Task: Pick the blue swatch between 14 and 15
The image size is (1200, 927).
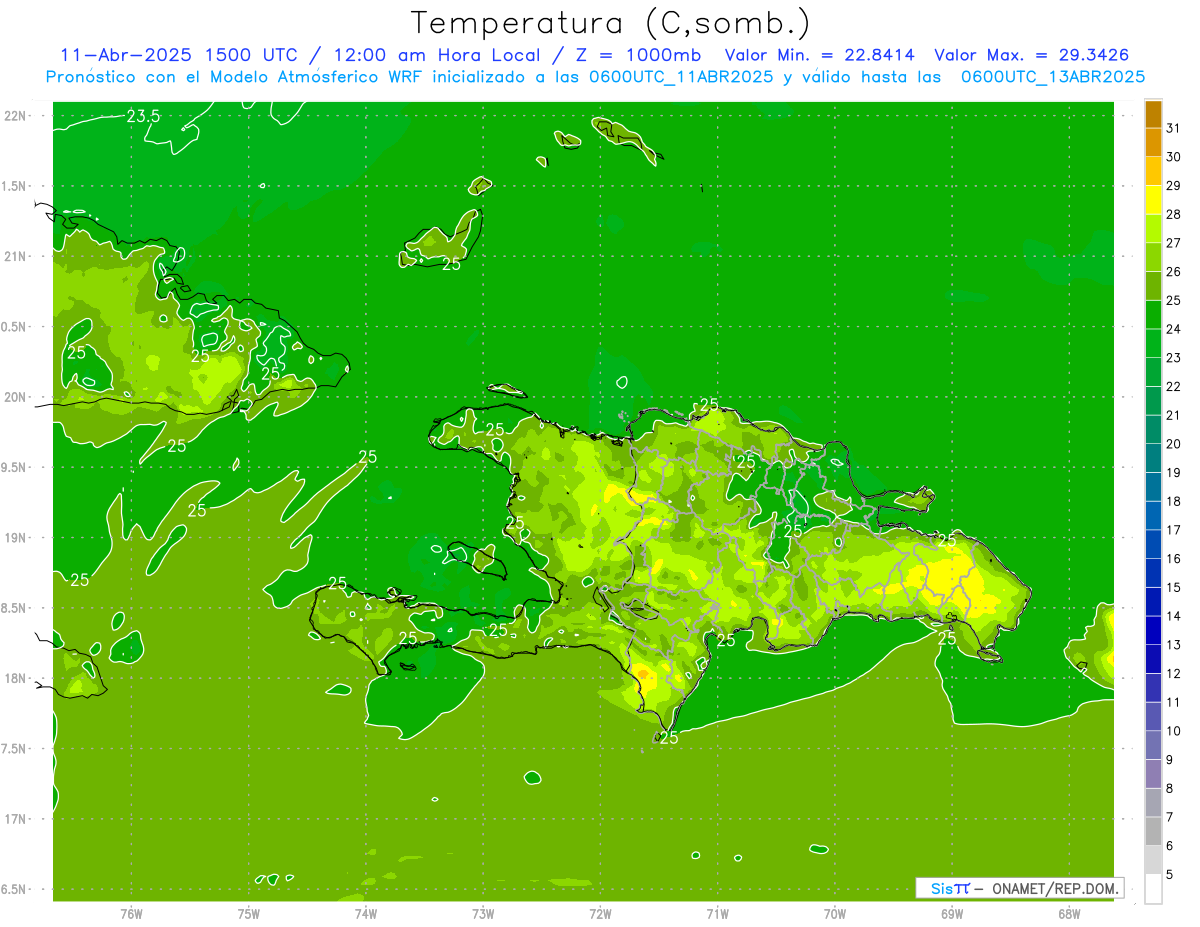Action: coord(1153,602)
